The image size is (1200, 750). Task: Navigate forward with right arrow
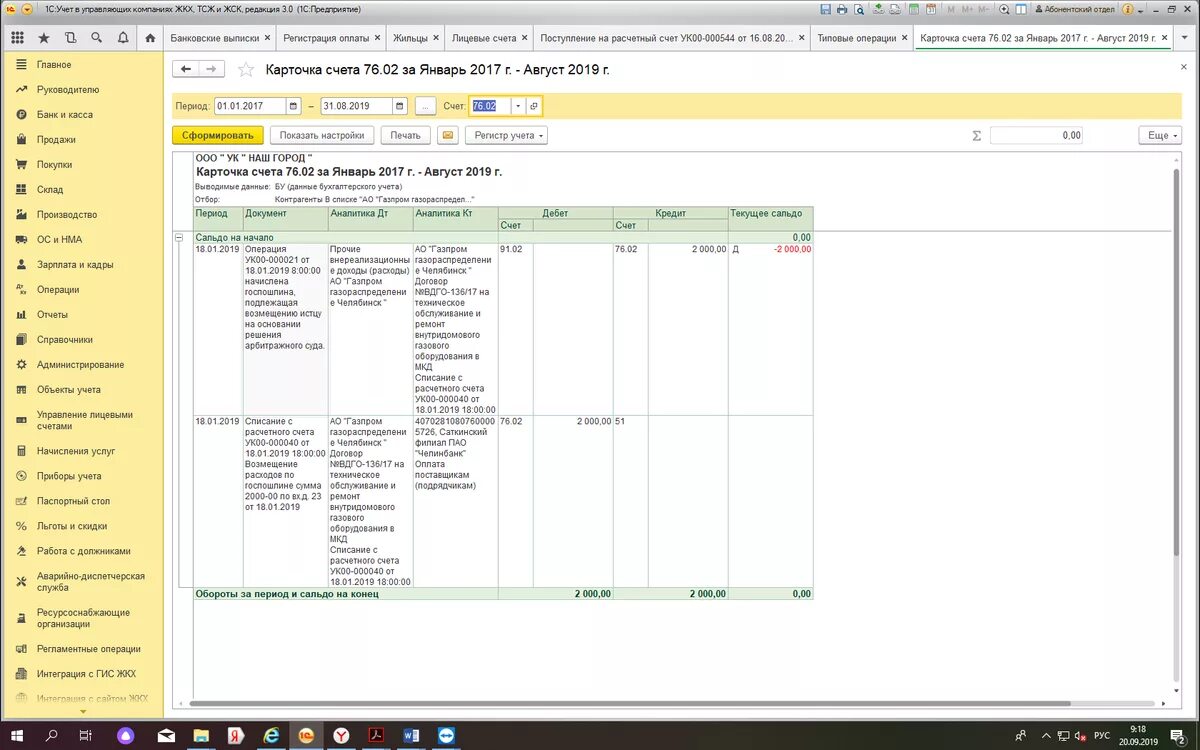(x=212, y=69)
